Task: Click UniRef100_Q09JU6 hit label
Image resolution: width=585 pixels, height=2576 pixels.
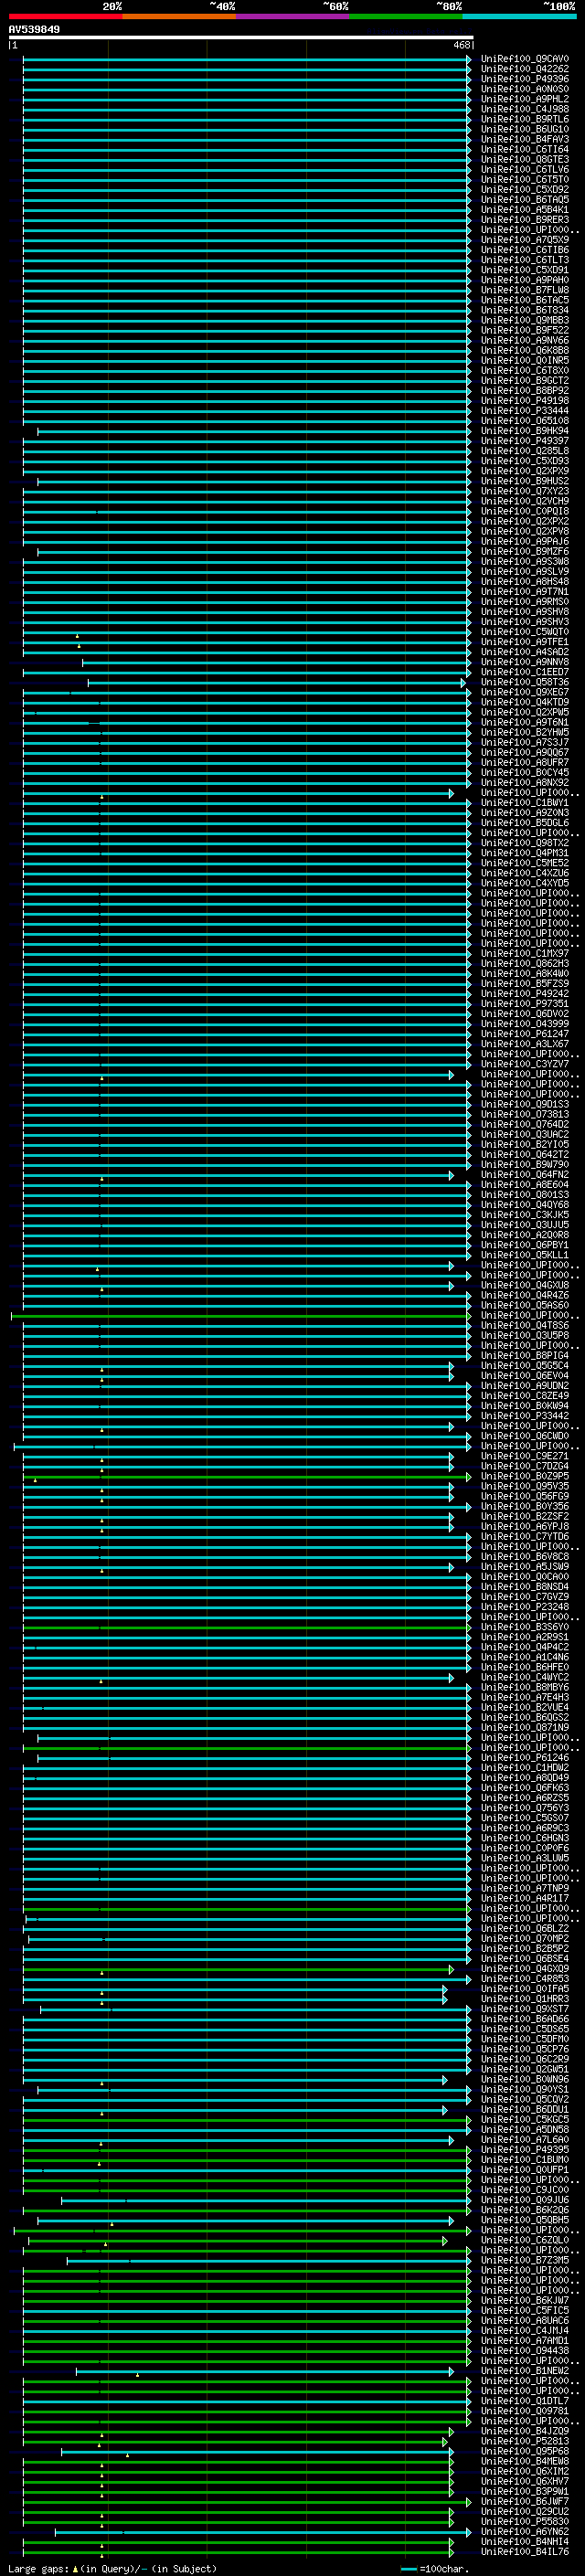Action: pos(525,2201)
